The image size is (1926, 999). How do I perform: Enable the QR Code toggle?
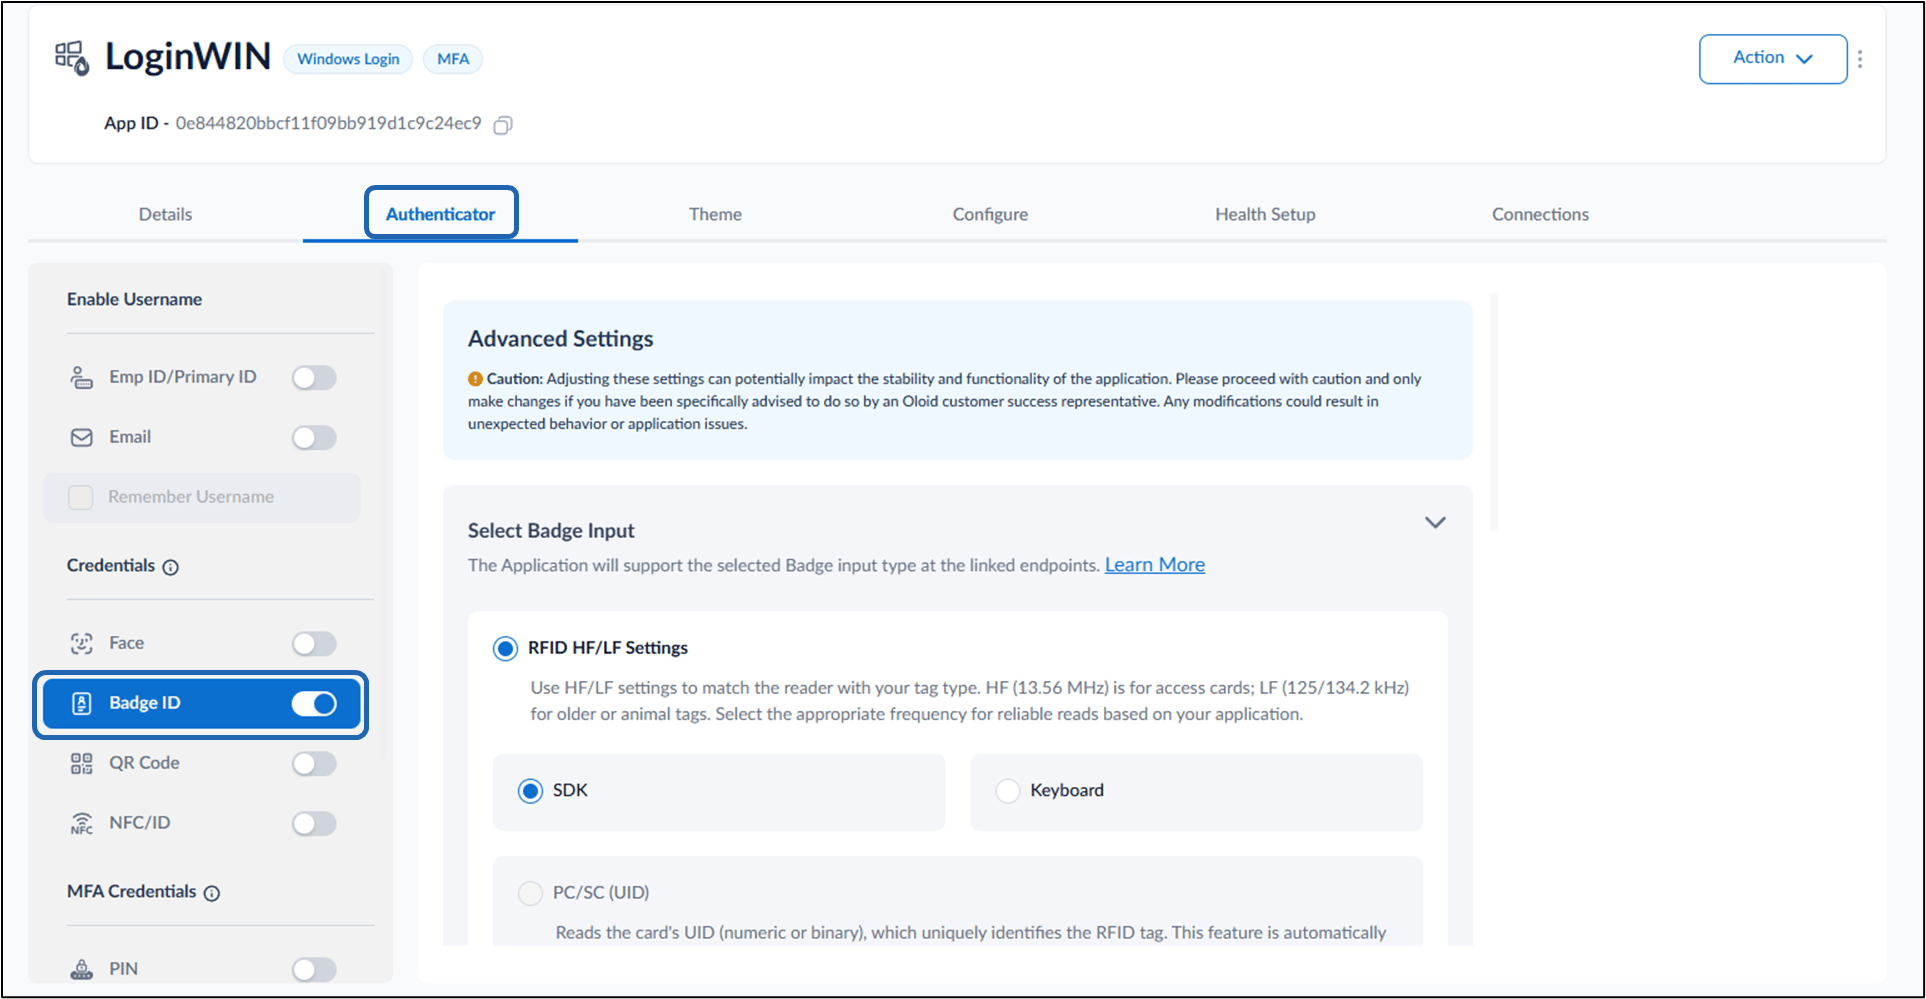click(314, 764)
